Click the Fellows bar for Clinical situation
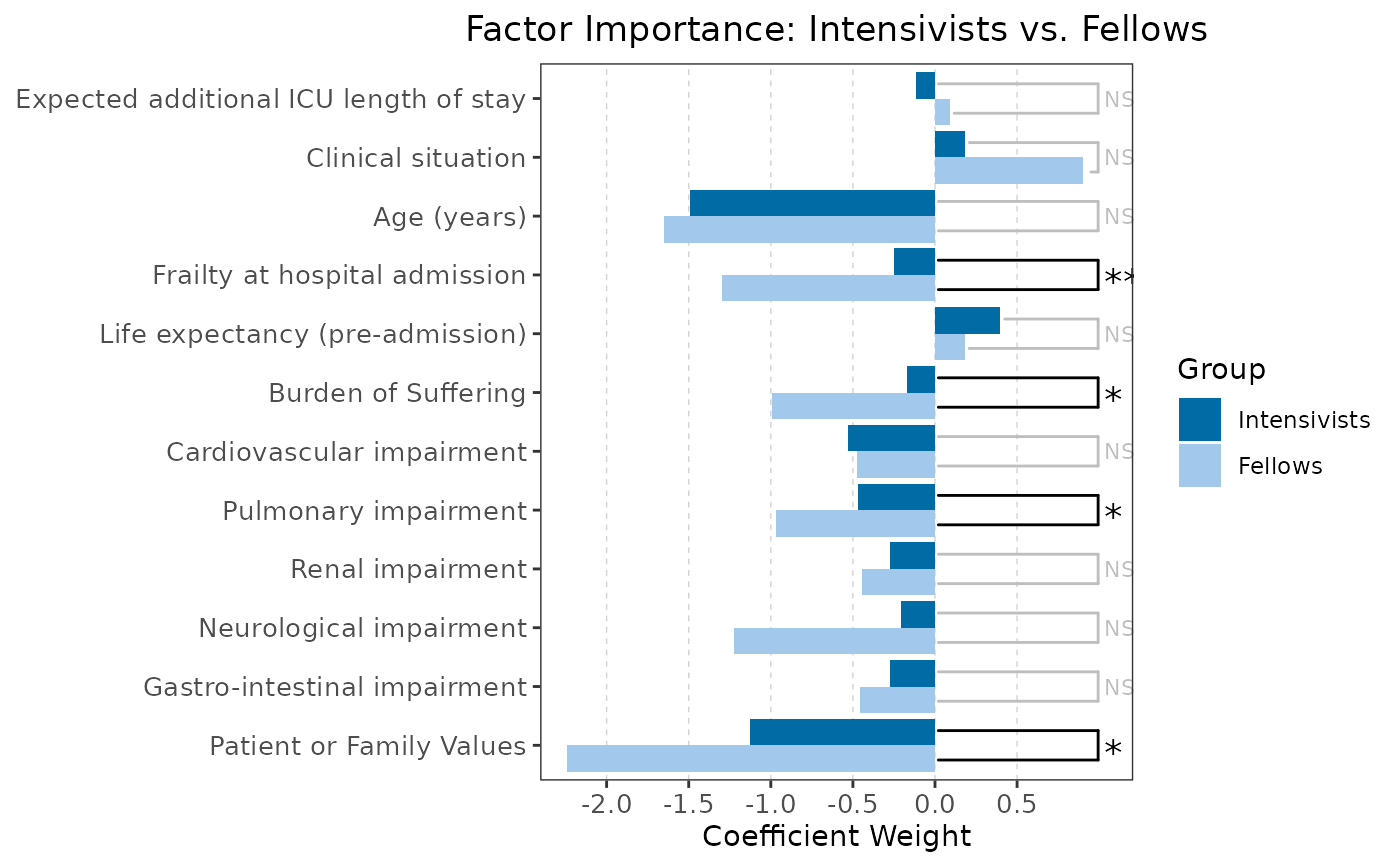1400x866 pixels. pos(1008,171)
